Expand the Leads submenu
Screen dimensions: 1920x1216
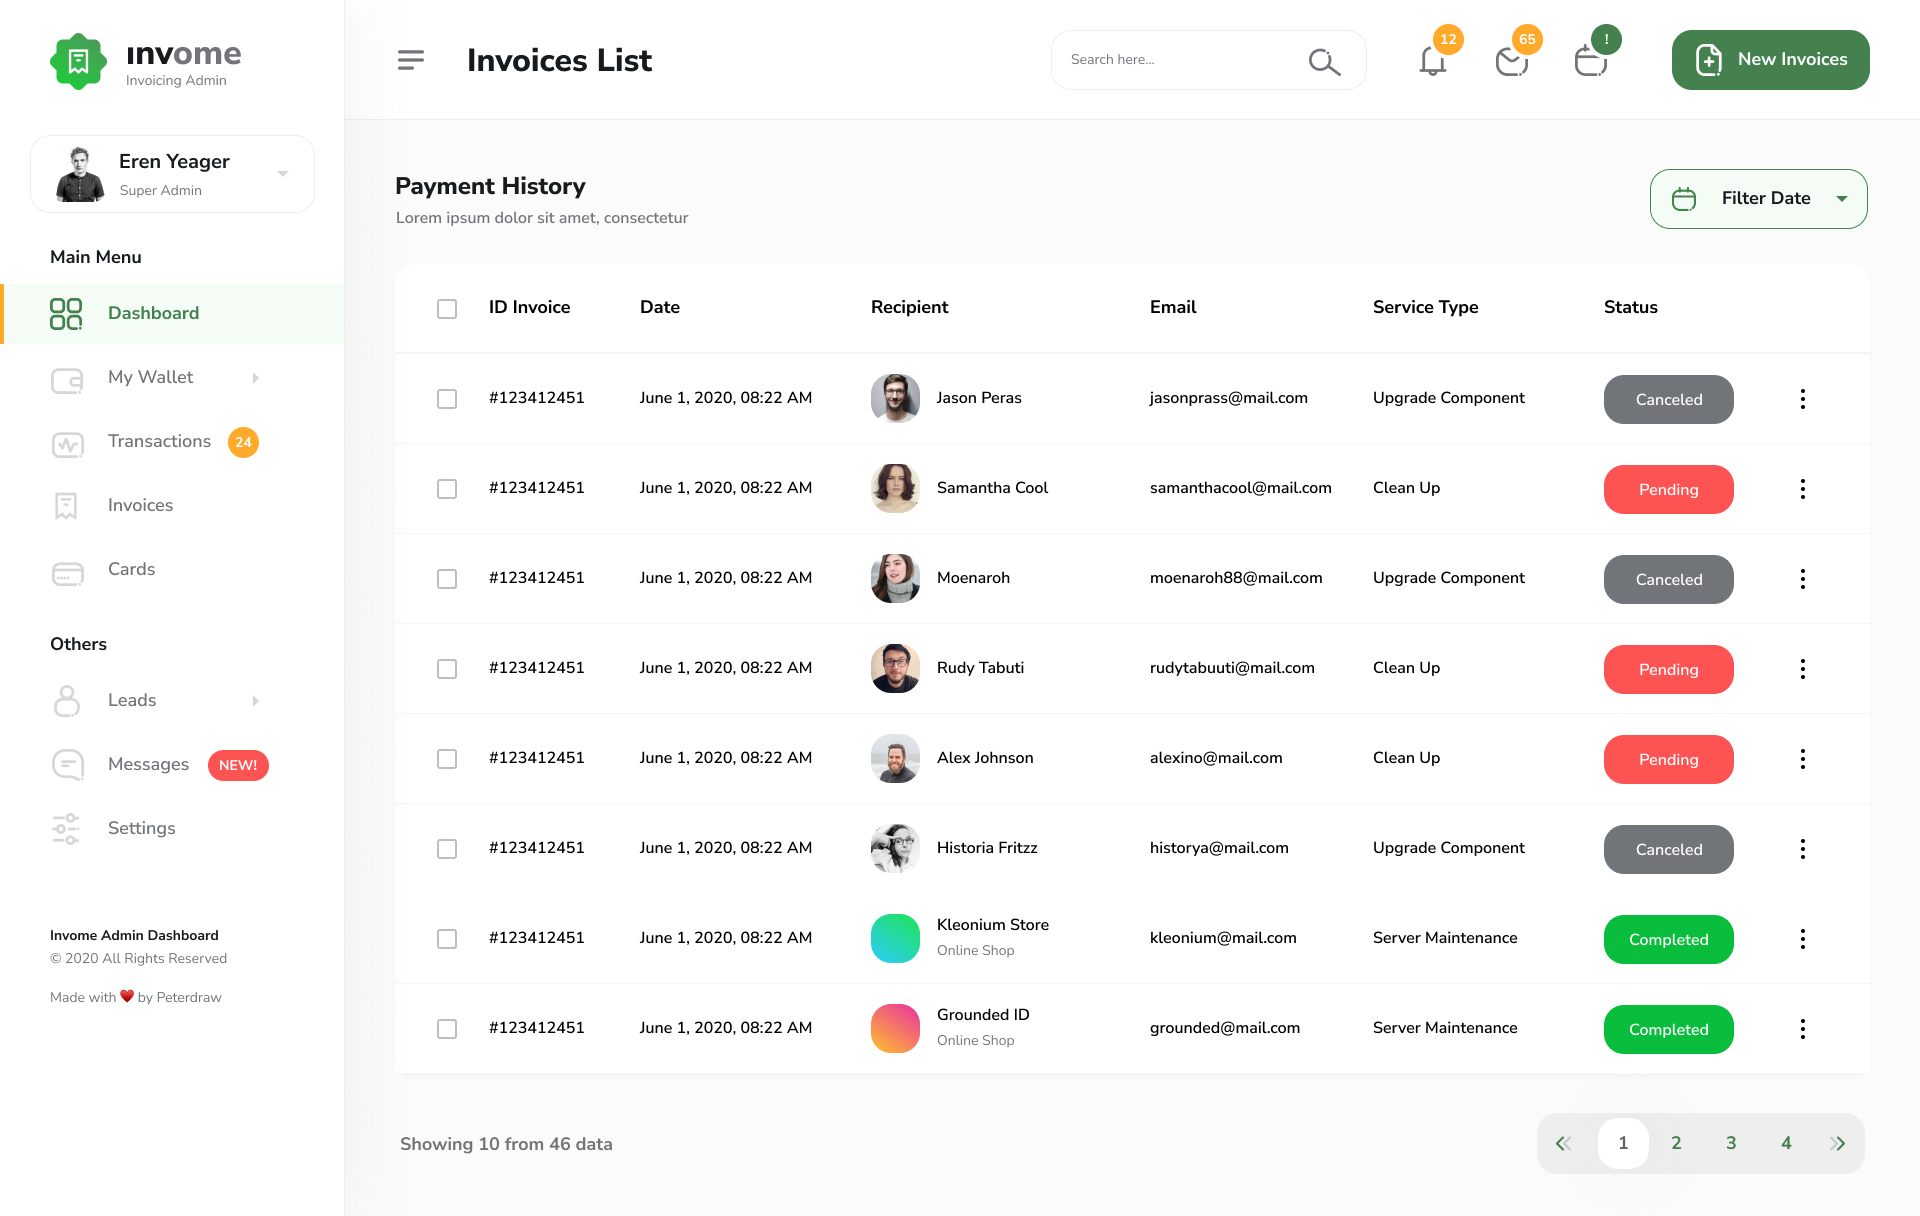[255, 701]
